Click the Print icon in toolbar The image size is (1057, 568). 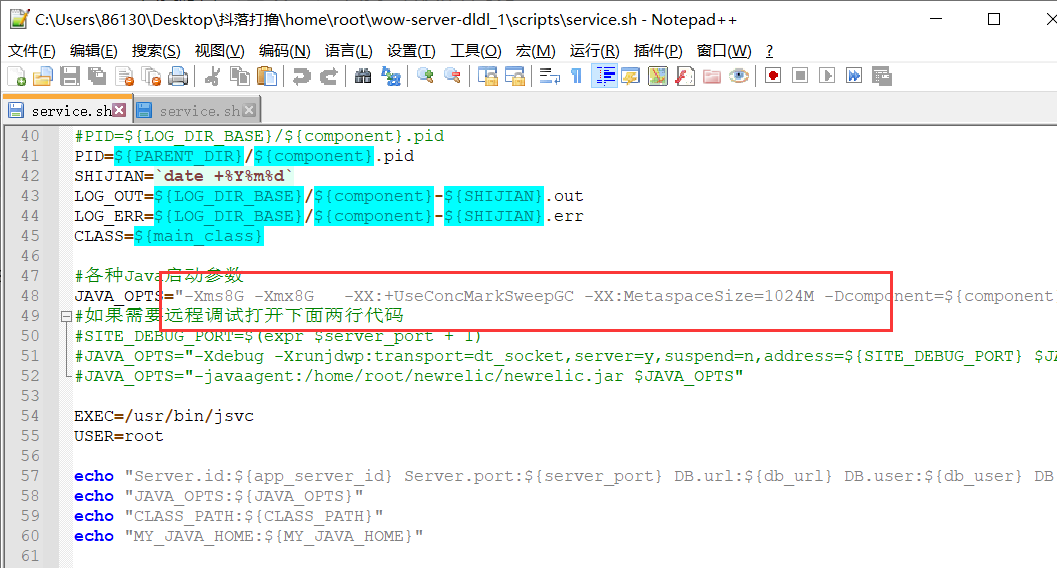[x=178, y=76]
